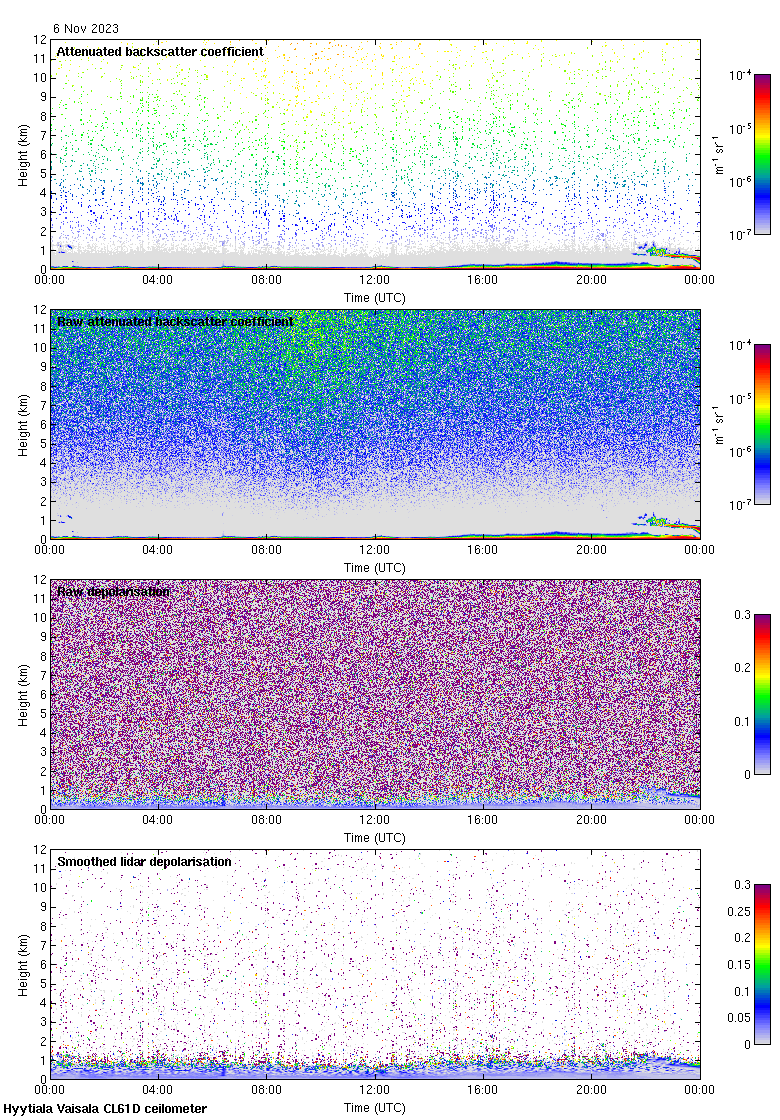The height and width of the screenshot is (1120, 780).
Task: Click the 10⁻⁶ tick on the raw backscatter colour bar
Action: (x=739, y=451)
